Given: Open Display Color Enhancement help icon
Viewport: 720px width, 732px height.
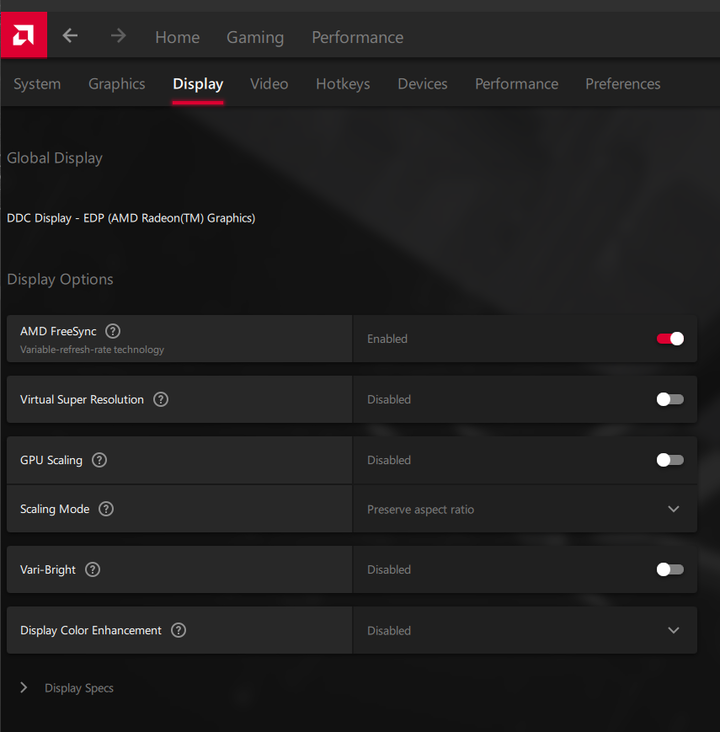Looking at the screenshot, I should (178, 630).
